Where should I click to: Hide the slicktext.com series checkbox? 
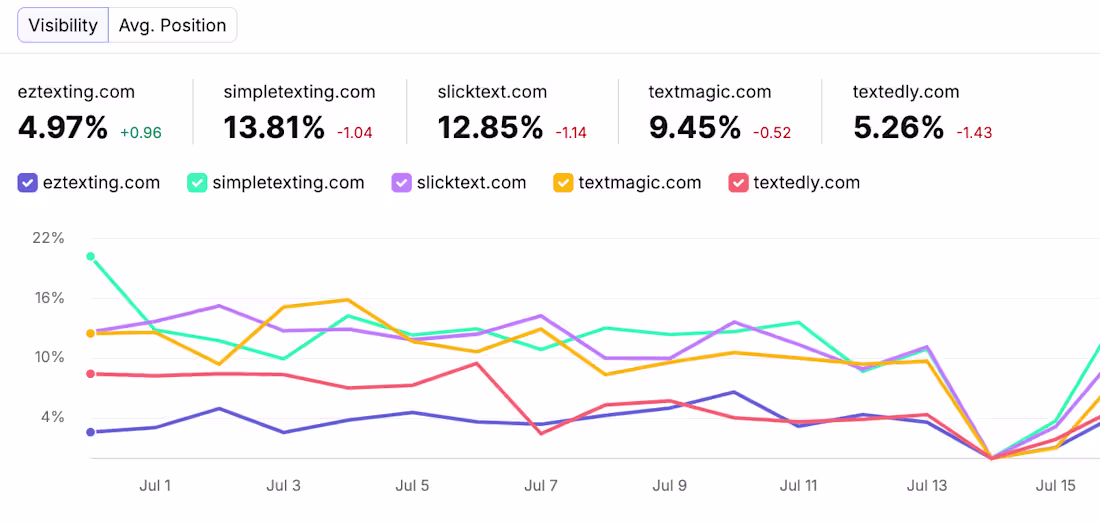coord(401,183)
